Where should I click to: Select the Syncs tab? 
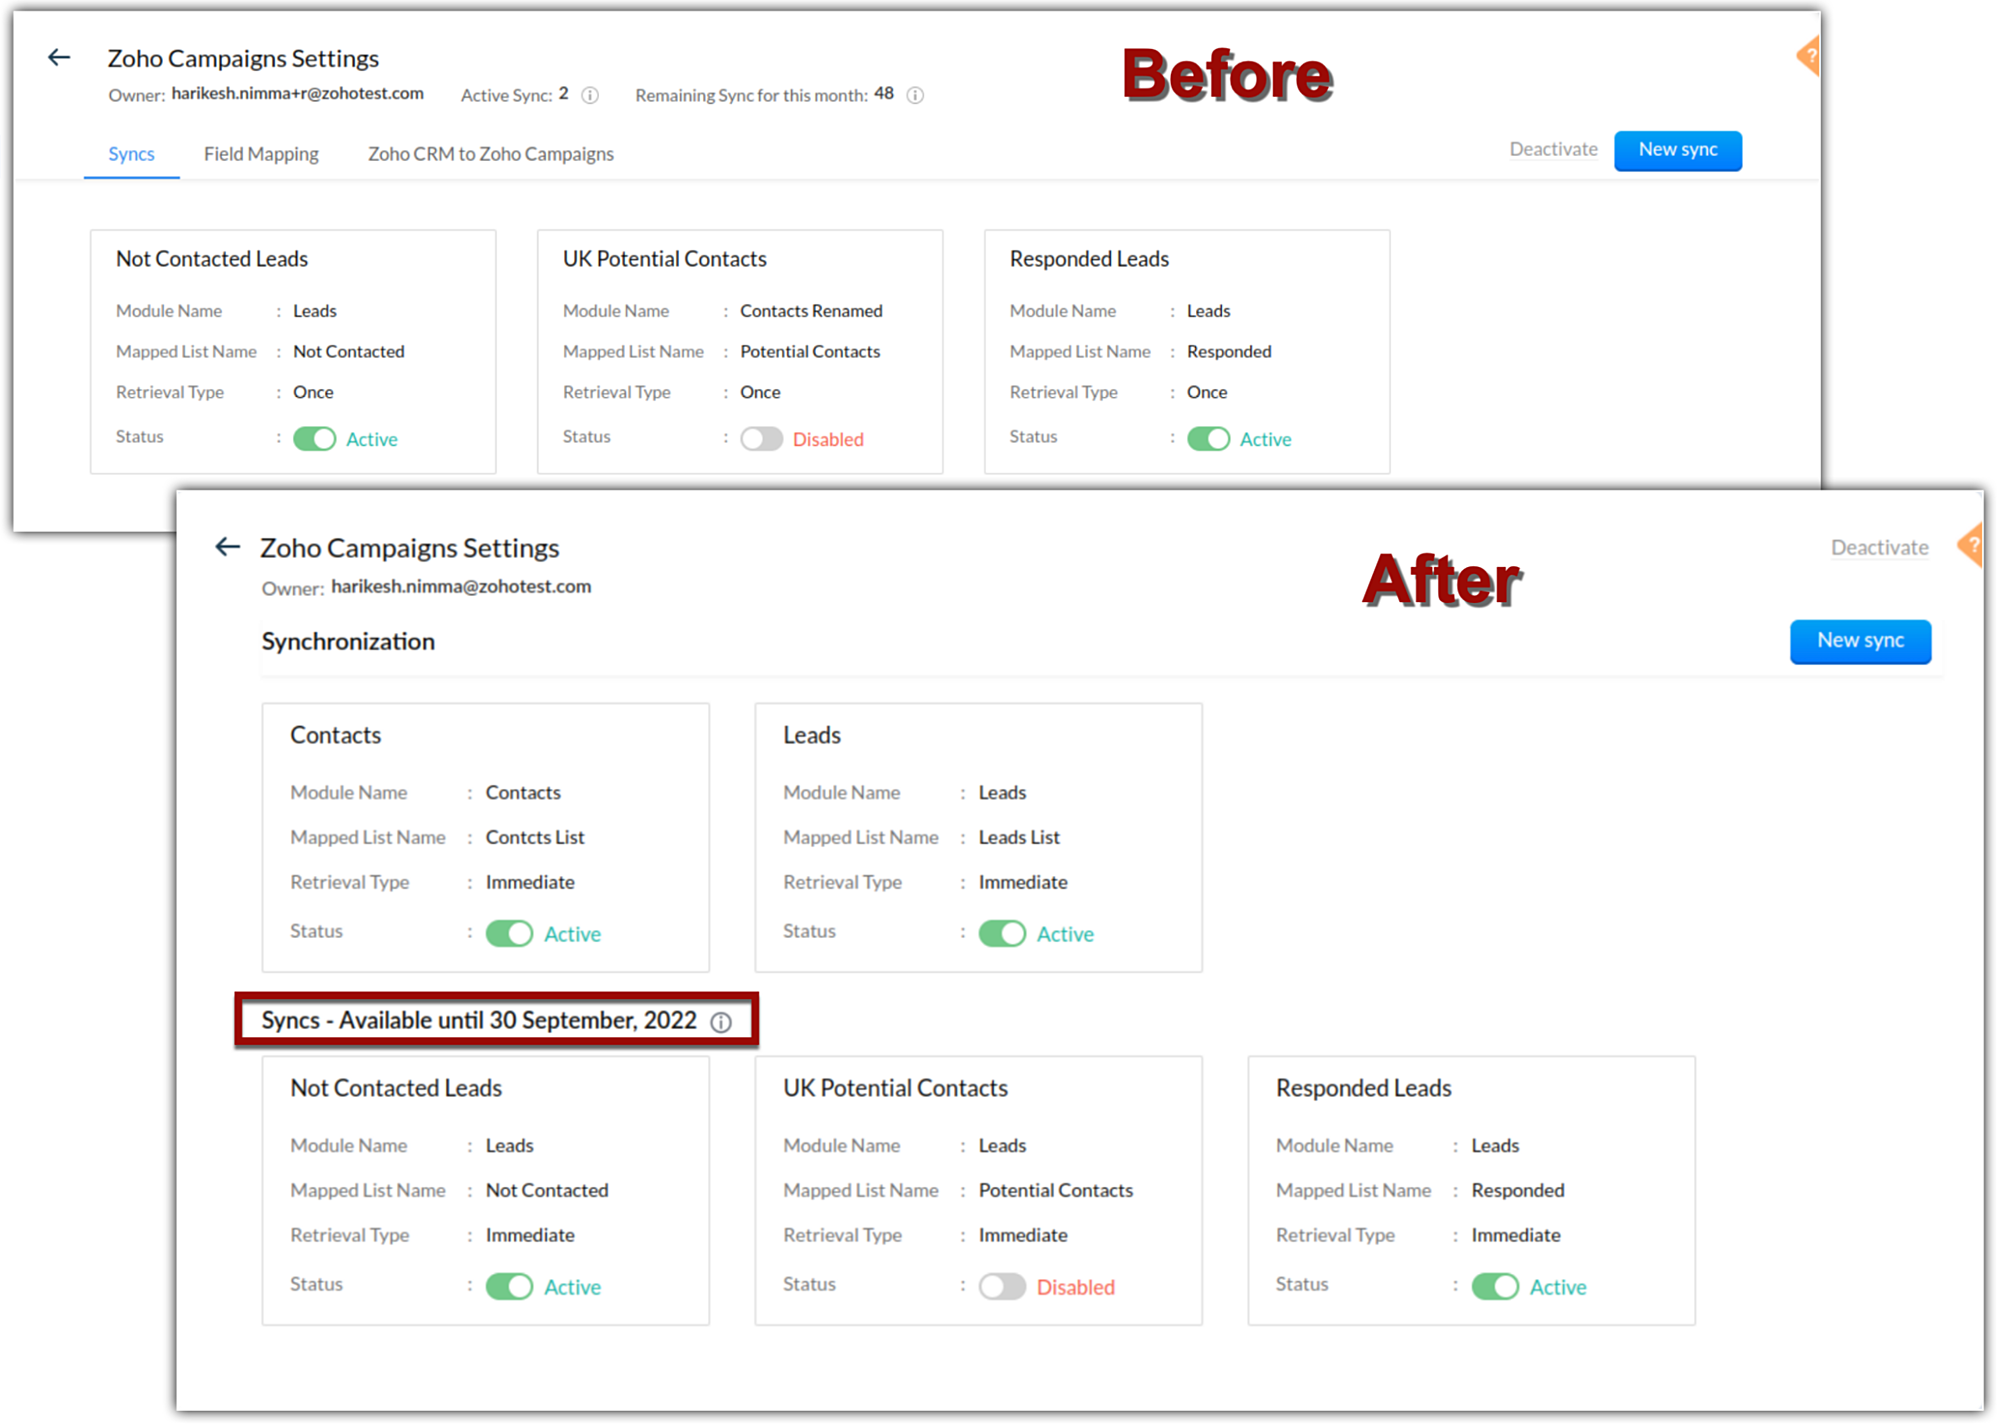pos(131,154)
